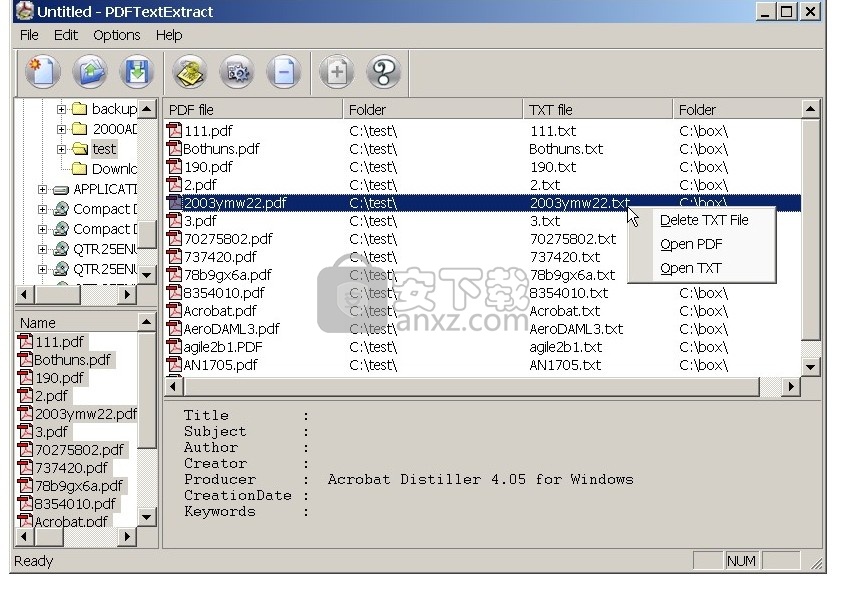Select 2.pdf in the Name panel
850x590 pixels.
(x=51, y=395)
